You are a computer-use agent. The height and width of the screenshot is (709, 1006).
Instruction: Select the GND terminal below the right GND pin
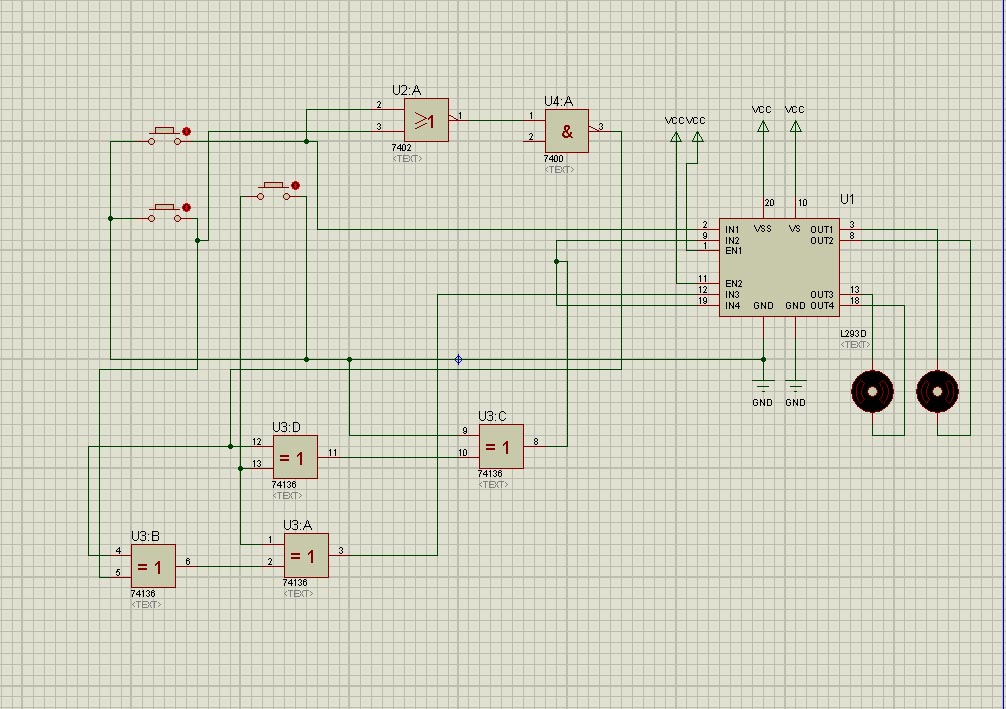(795, 386)
